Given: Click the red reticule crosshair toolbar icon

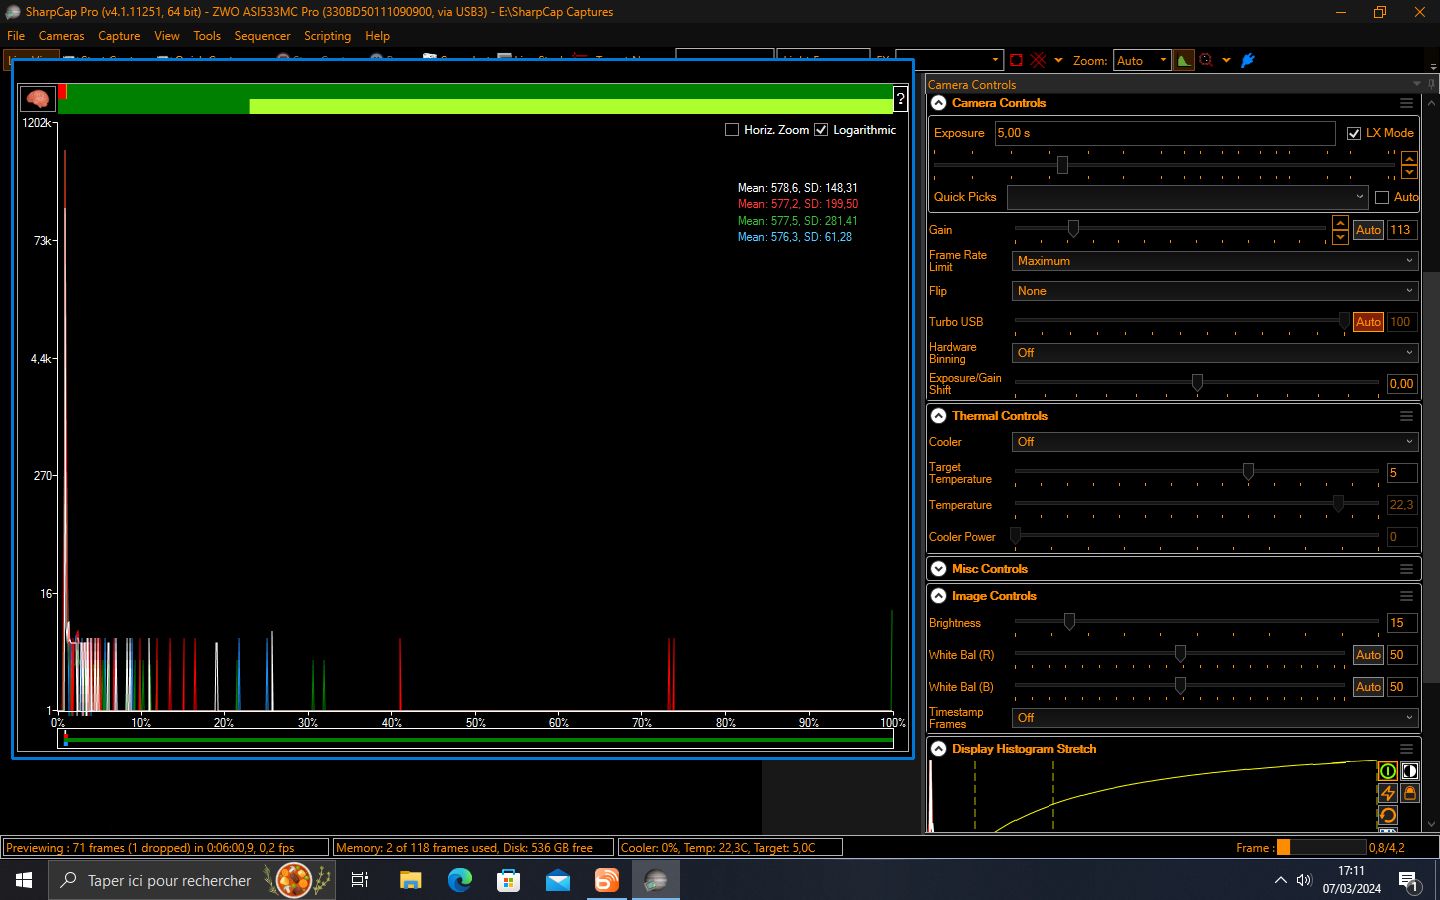Looking at the screenshot, I should click(x=1038, y=60).
